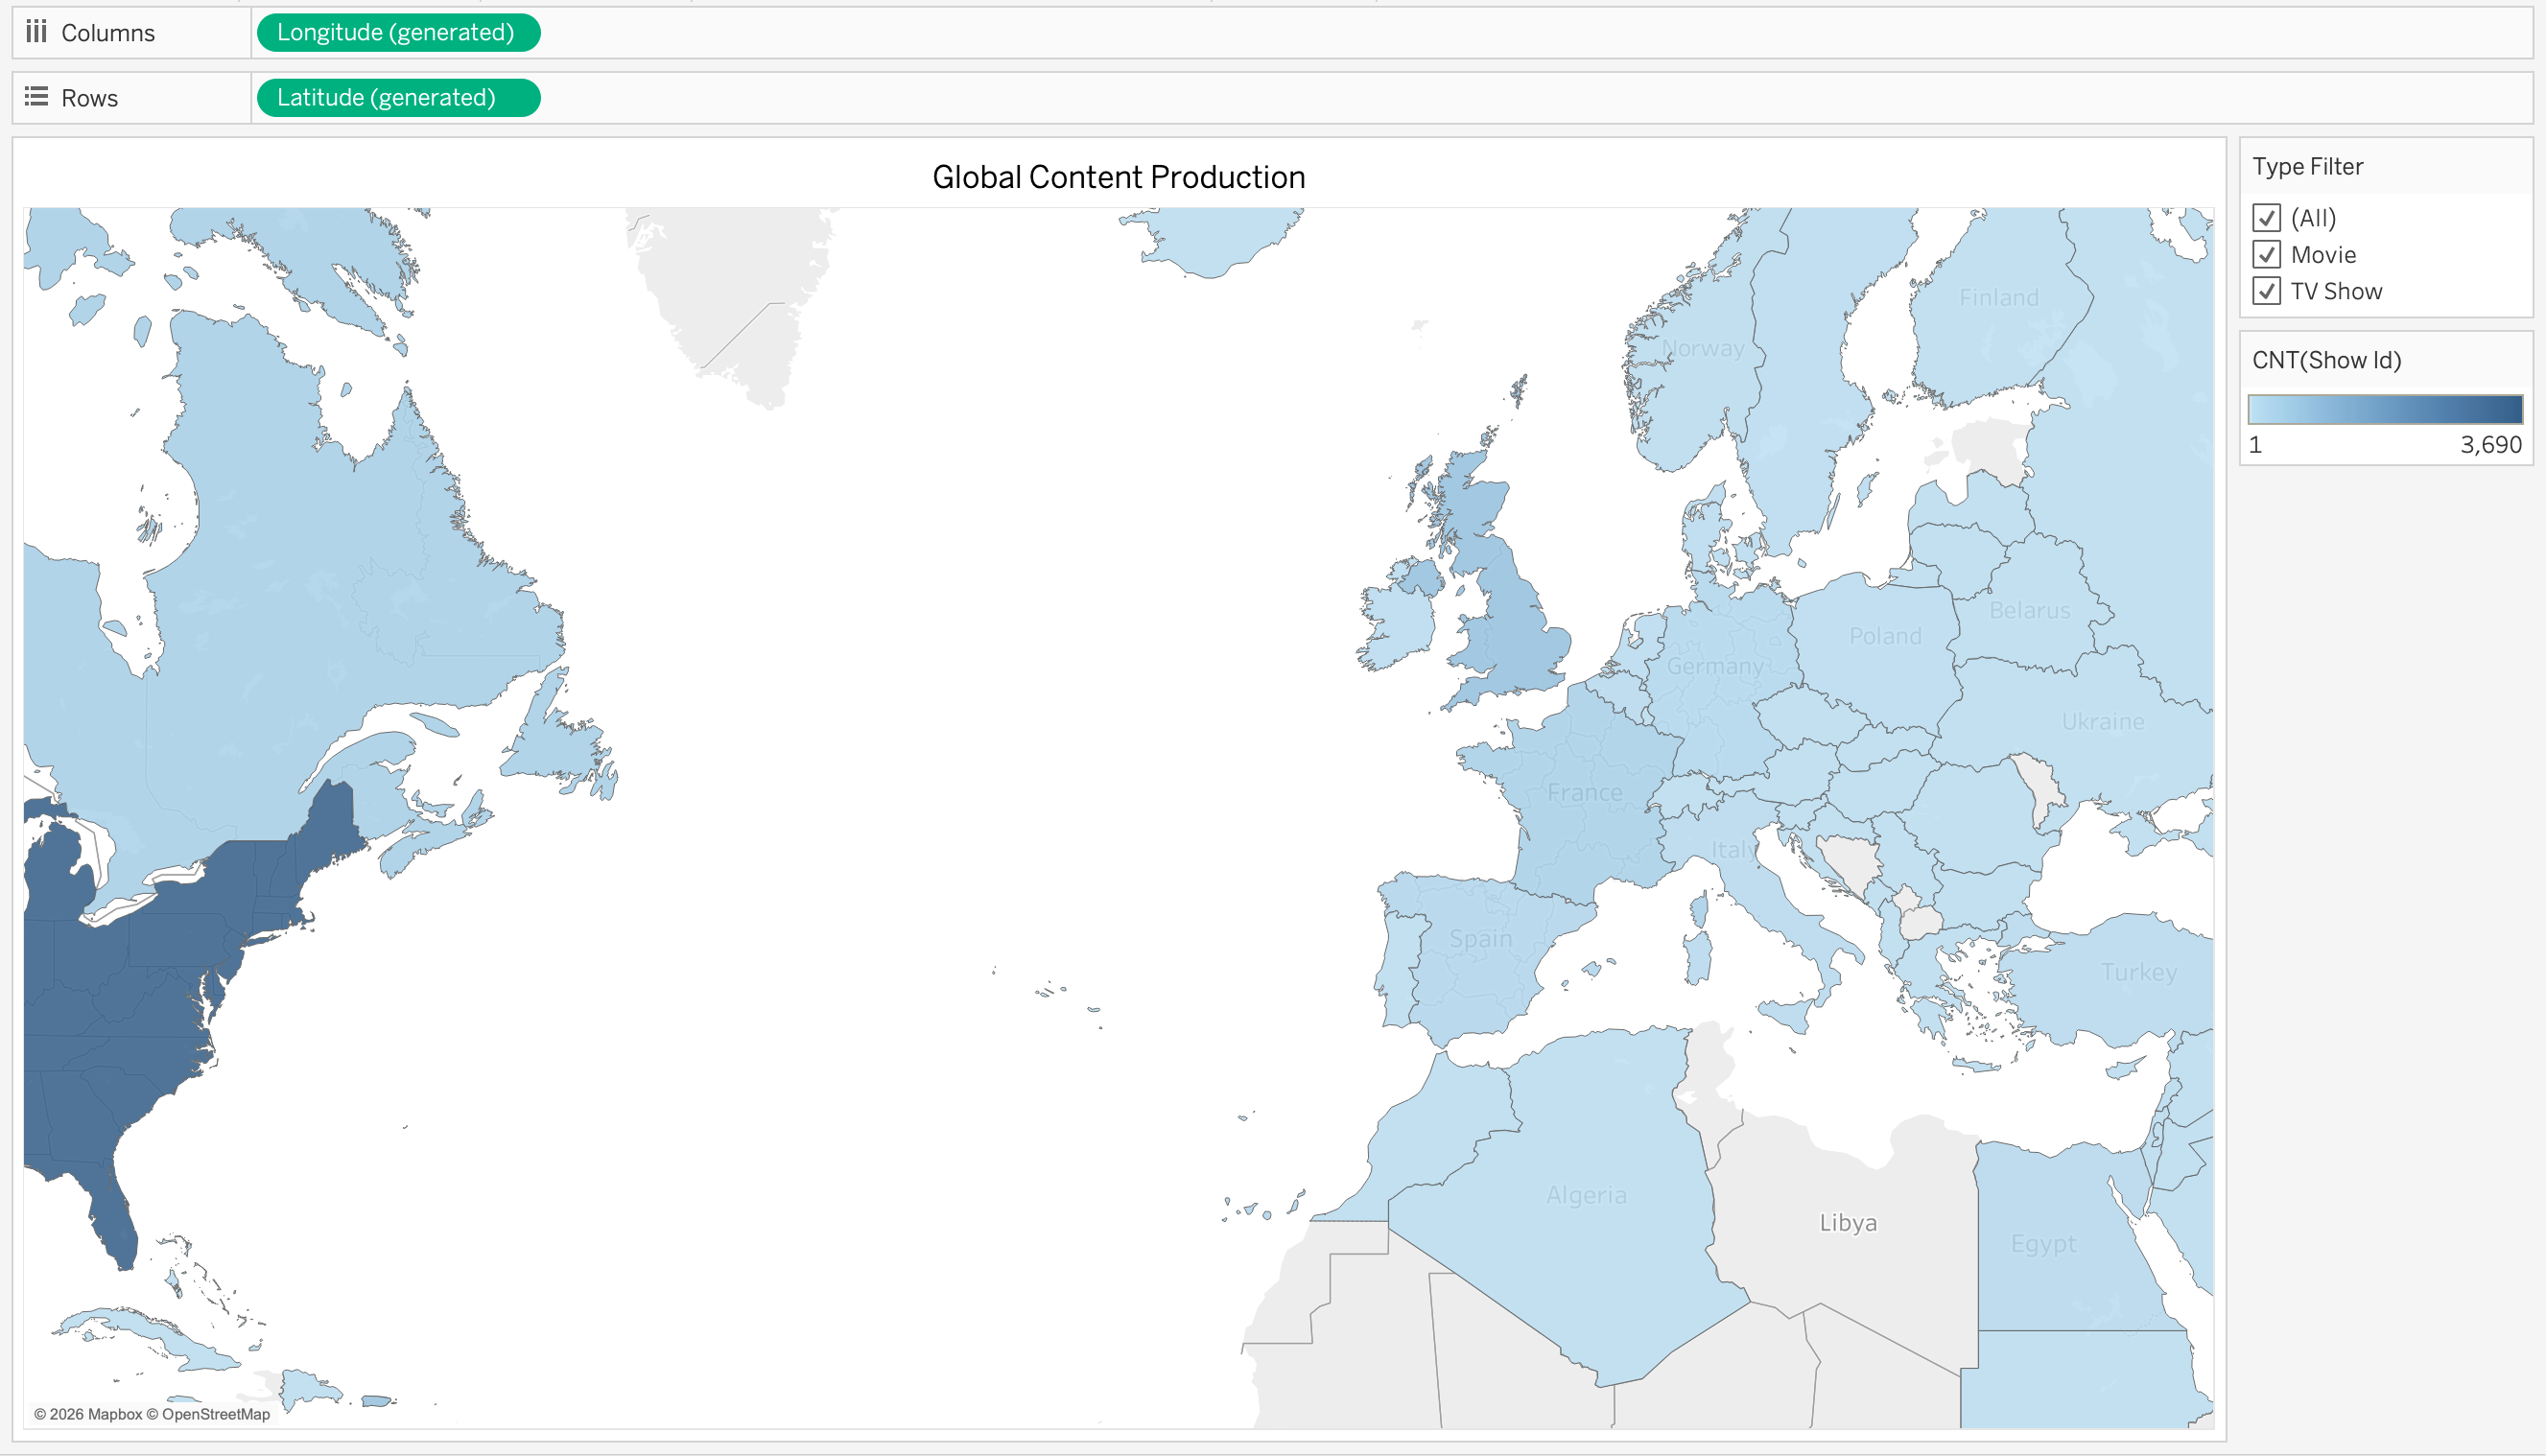Click the Columns shelf icon
The width and height of the screenshot is (2546, 1456).
pos(37,32)
